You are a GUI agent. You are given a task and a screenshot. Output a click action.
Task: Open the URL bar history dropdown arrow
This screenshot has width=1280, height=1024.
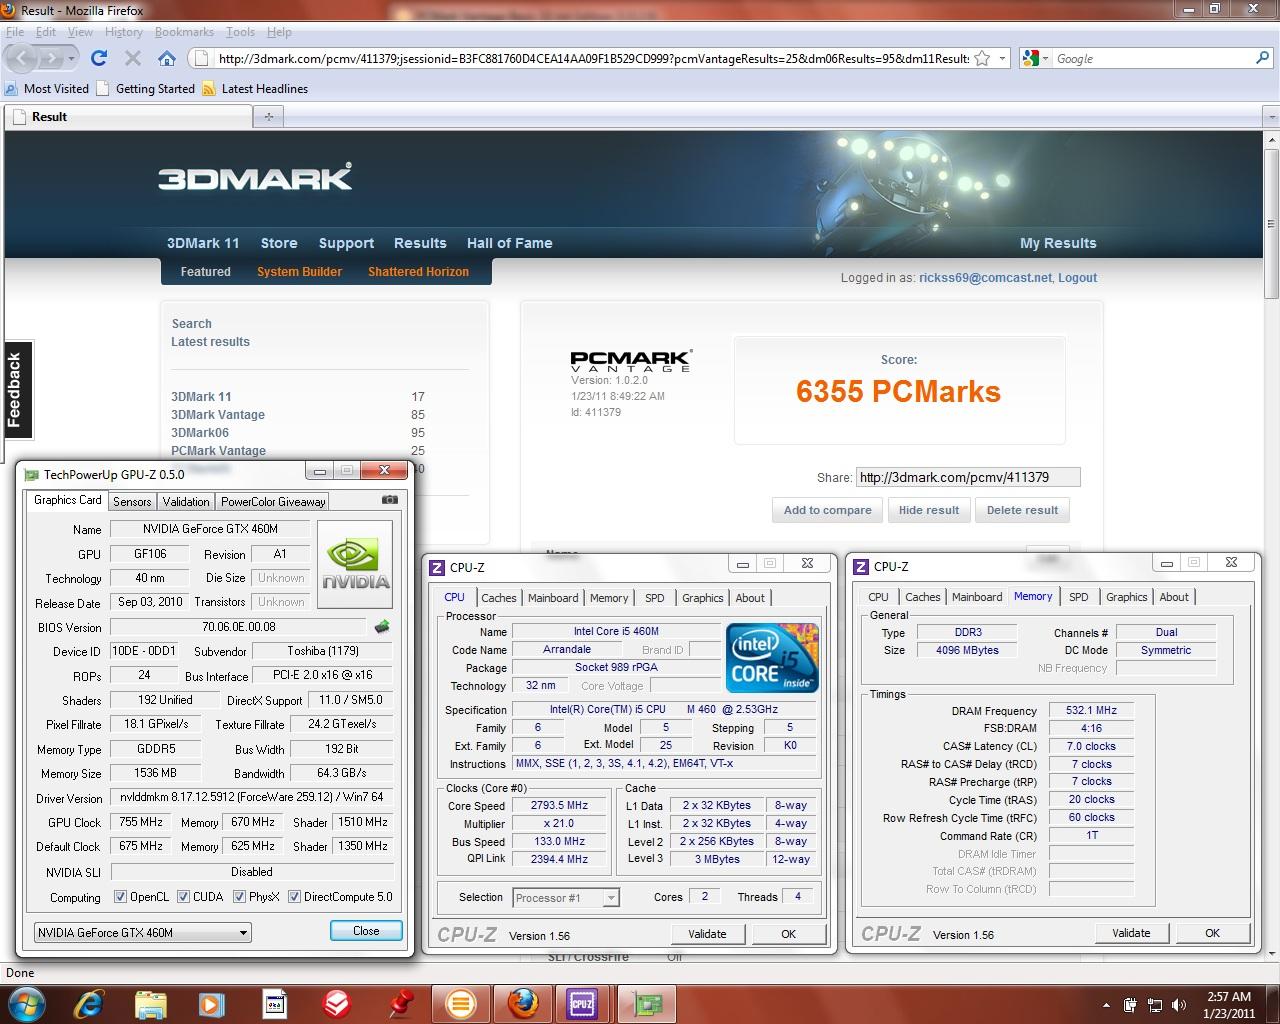(1003, 58)
